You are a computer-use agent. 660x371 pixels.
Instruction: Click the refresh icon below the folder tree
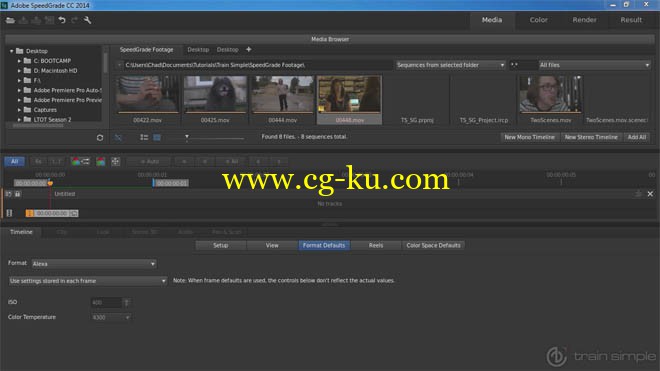coord(100,138)
